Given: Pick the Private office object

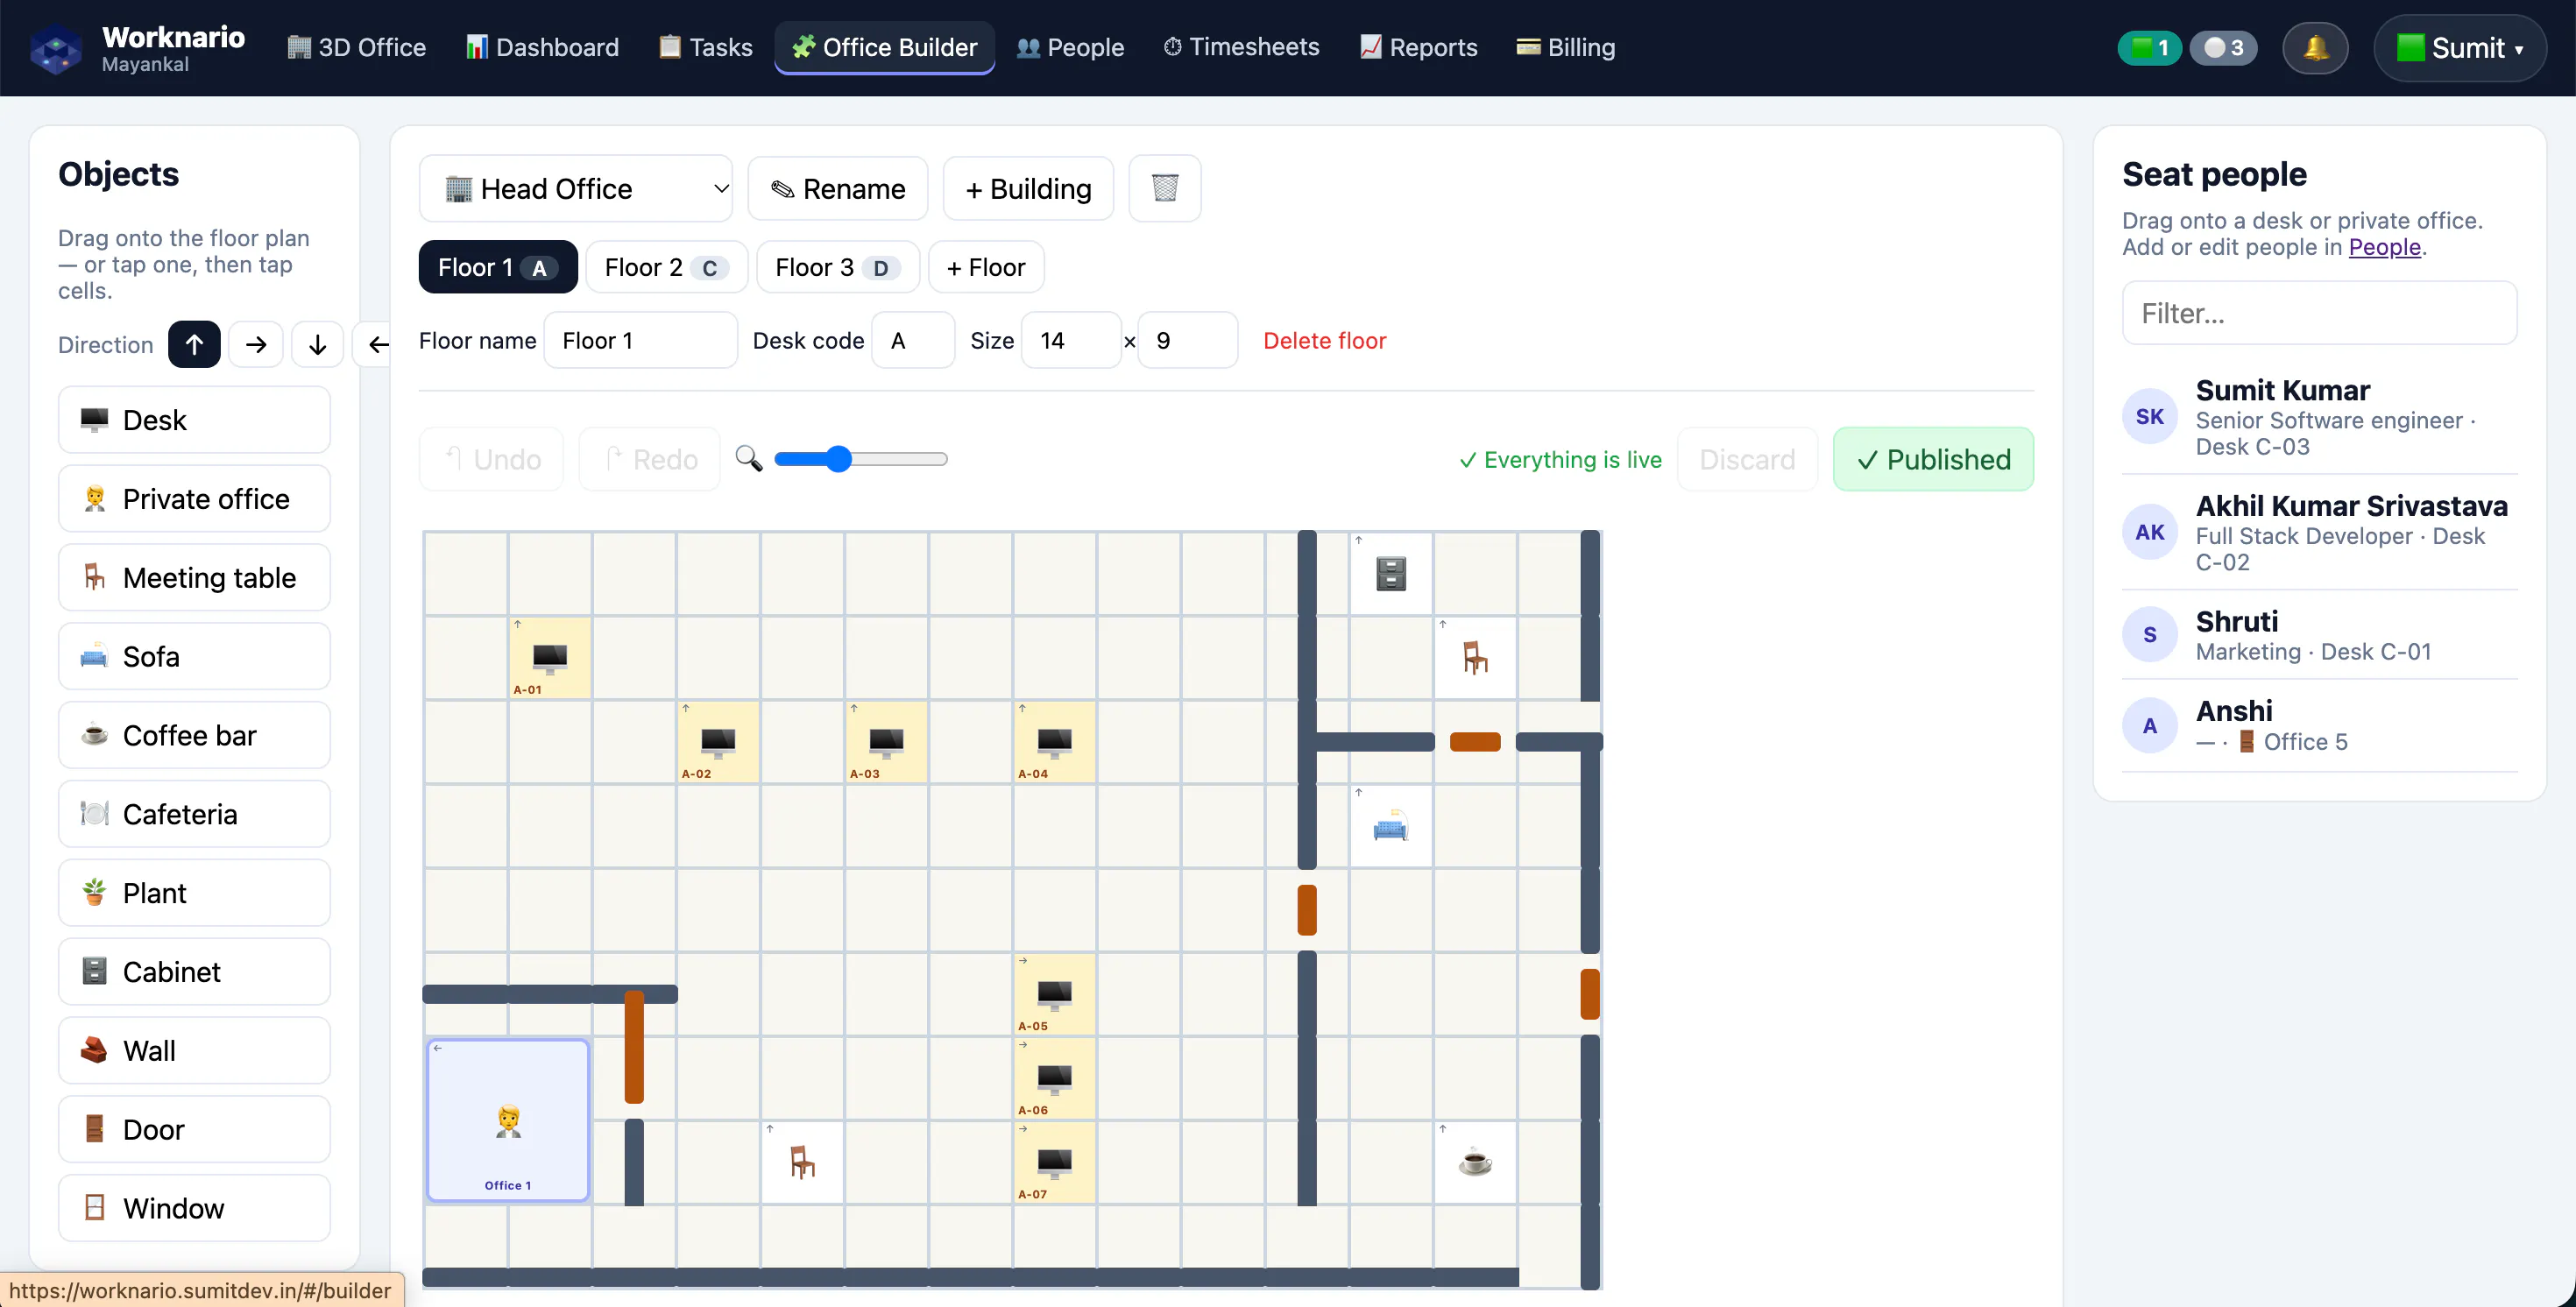Looking at the screenshot, I should (194, 499).
